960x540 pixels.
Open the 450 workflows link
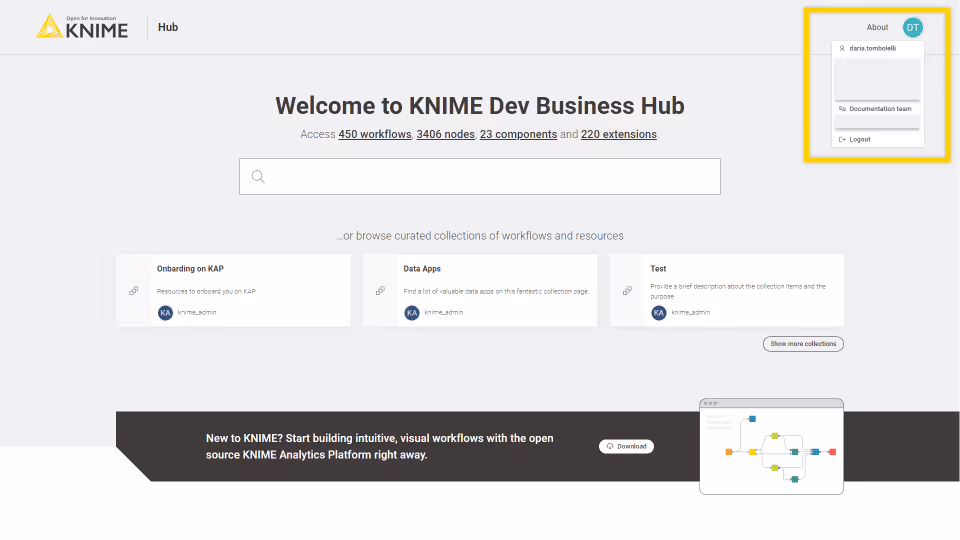pyautogui.click(x=374, y=134)
